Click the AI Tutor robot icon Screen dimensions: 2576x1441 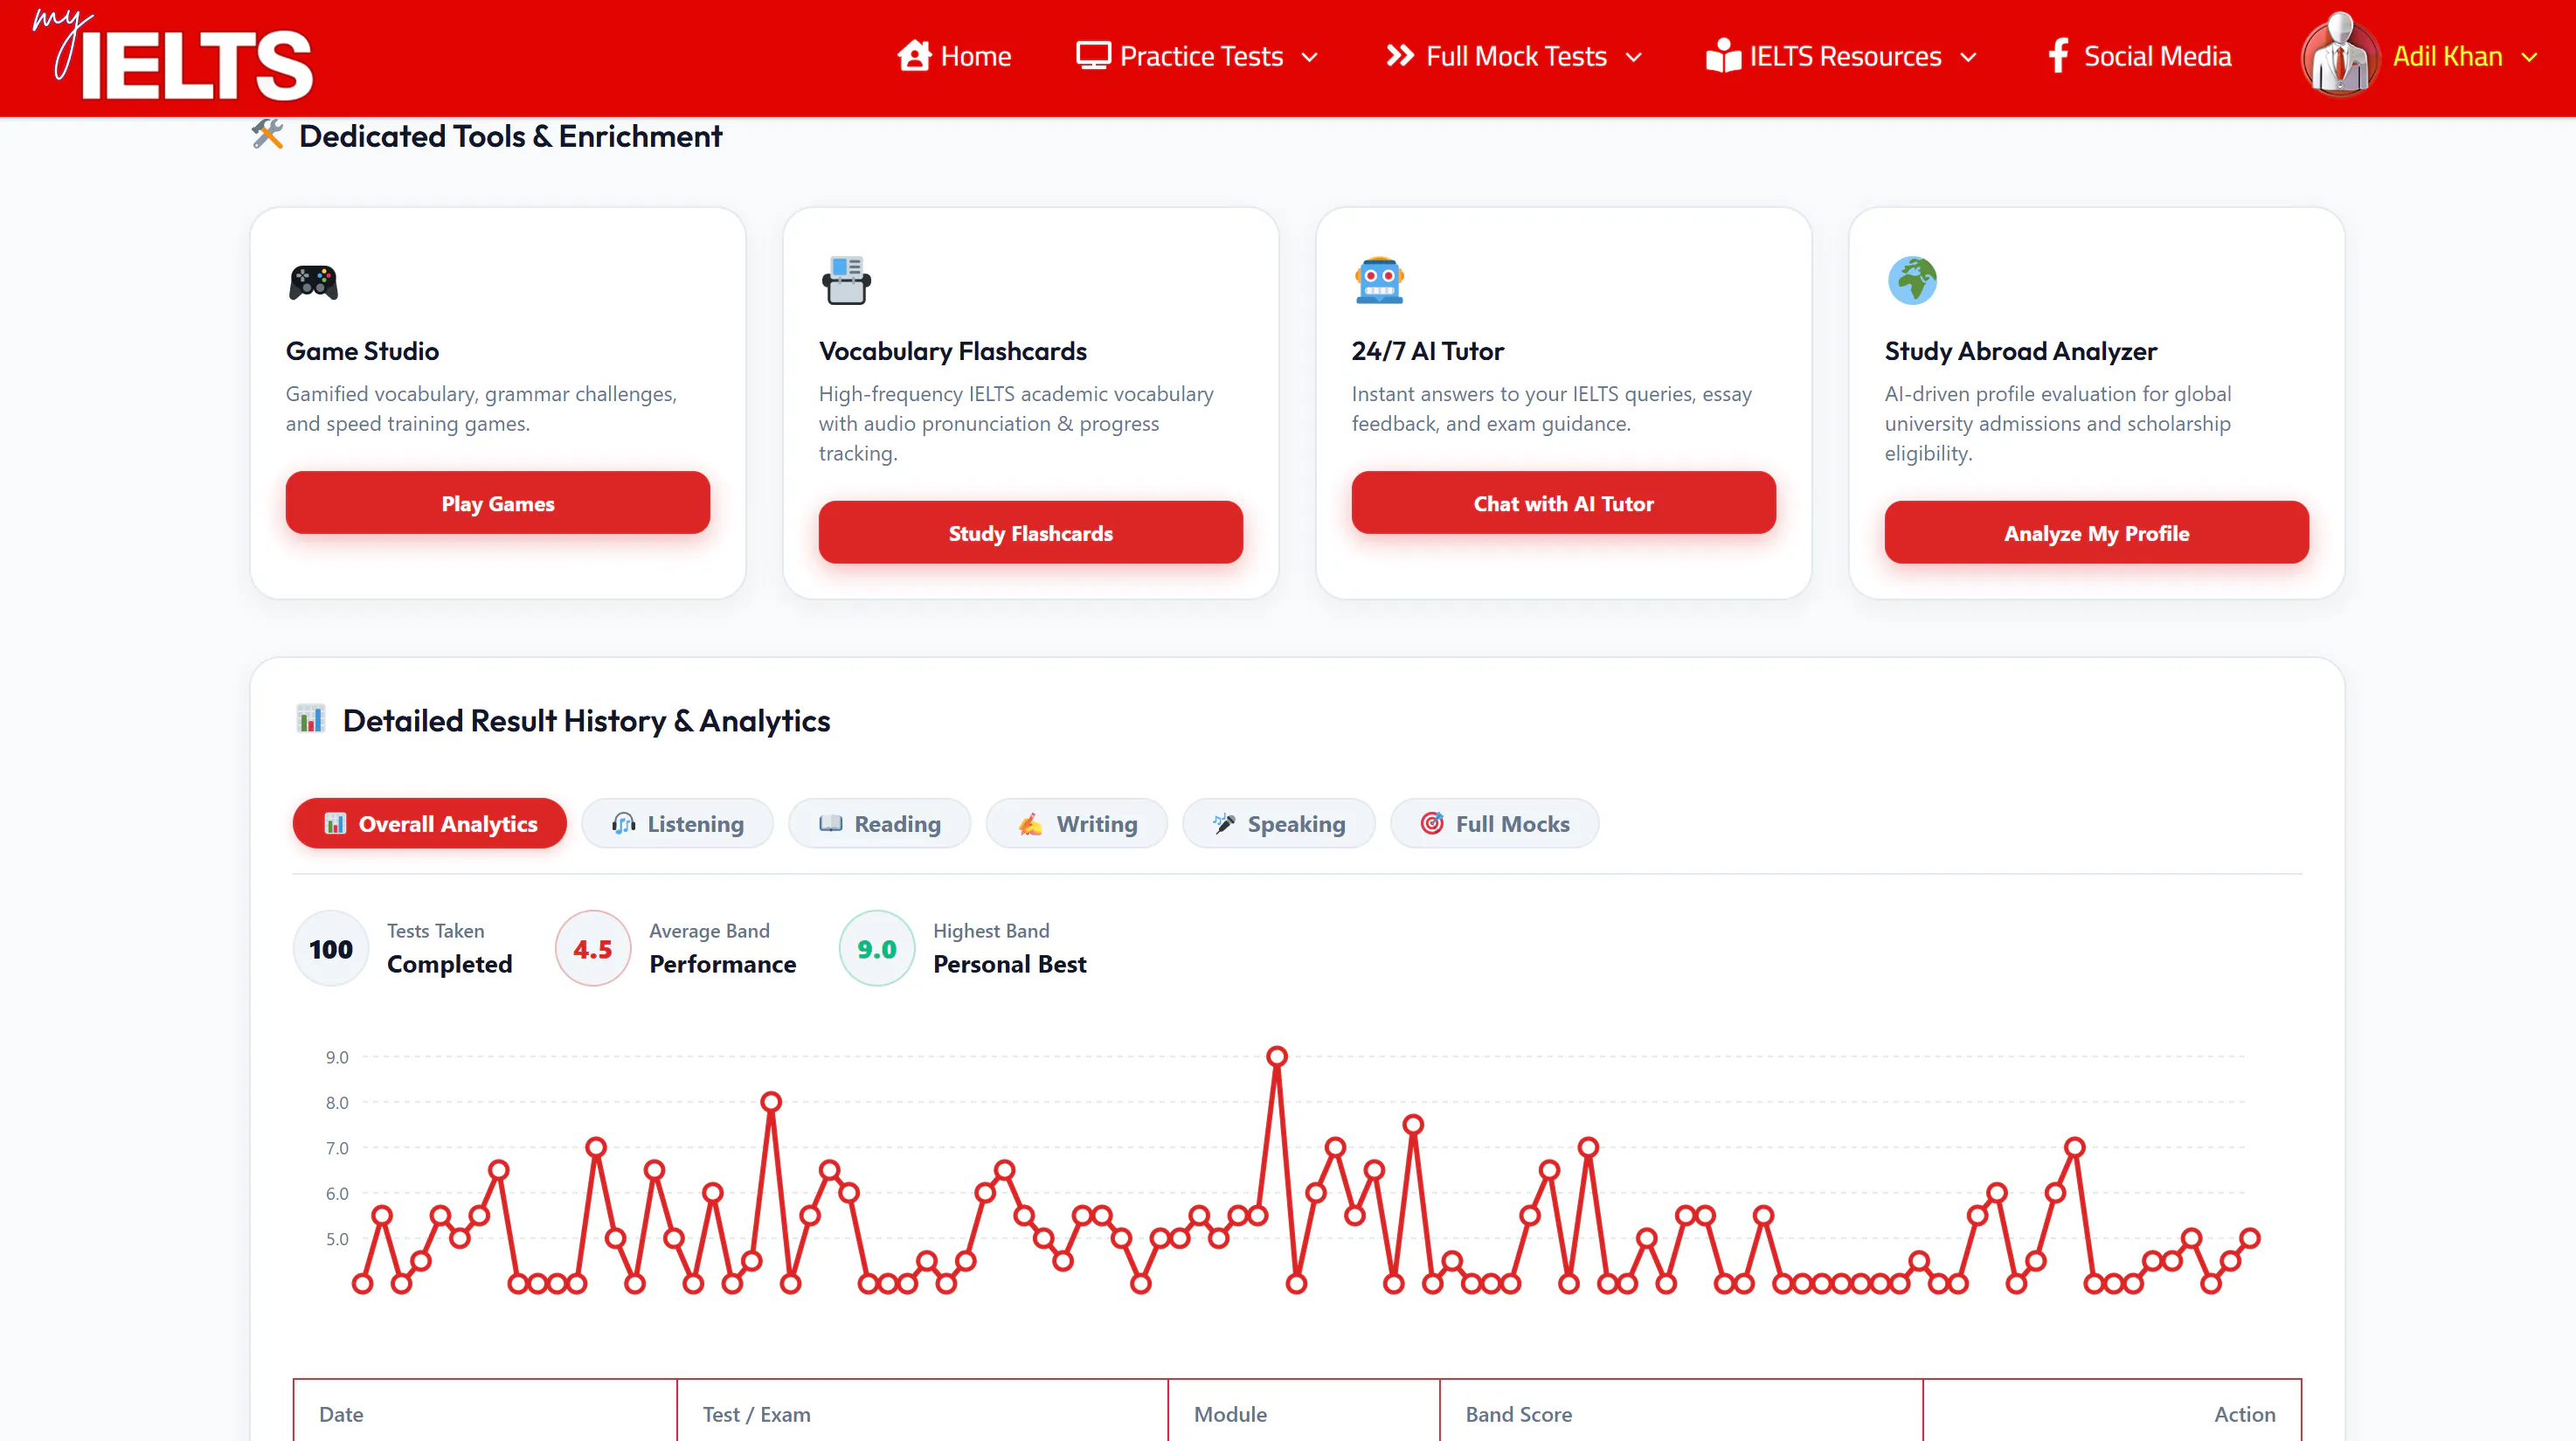(1379, 281)
